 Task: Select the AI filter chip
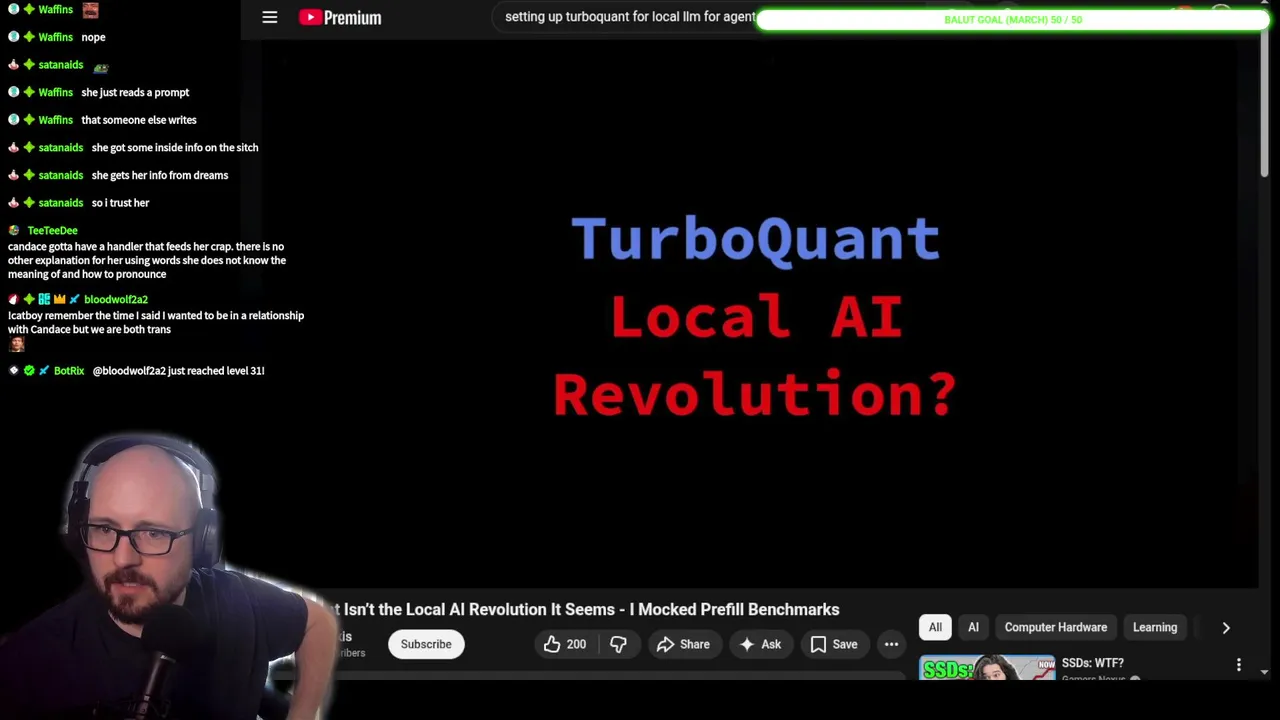coord(973,627)
